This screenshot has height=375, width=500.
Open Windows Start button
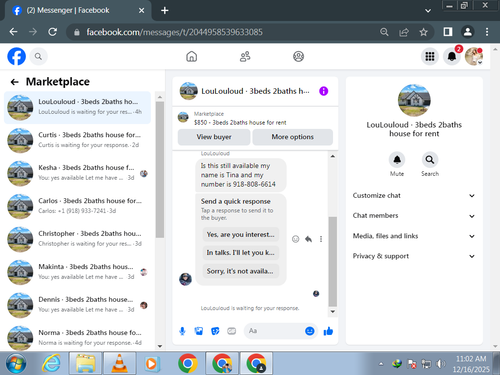16,364
